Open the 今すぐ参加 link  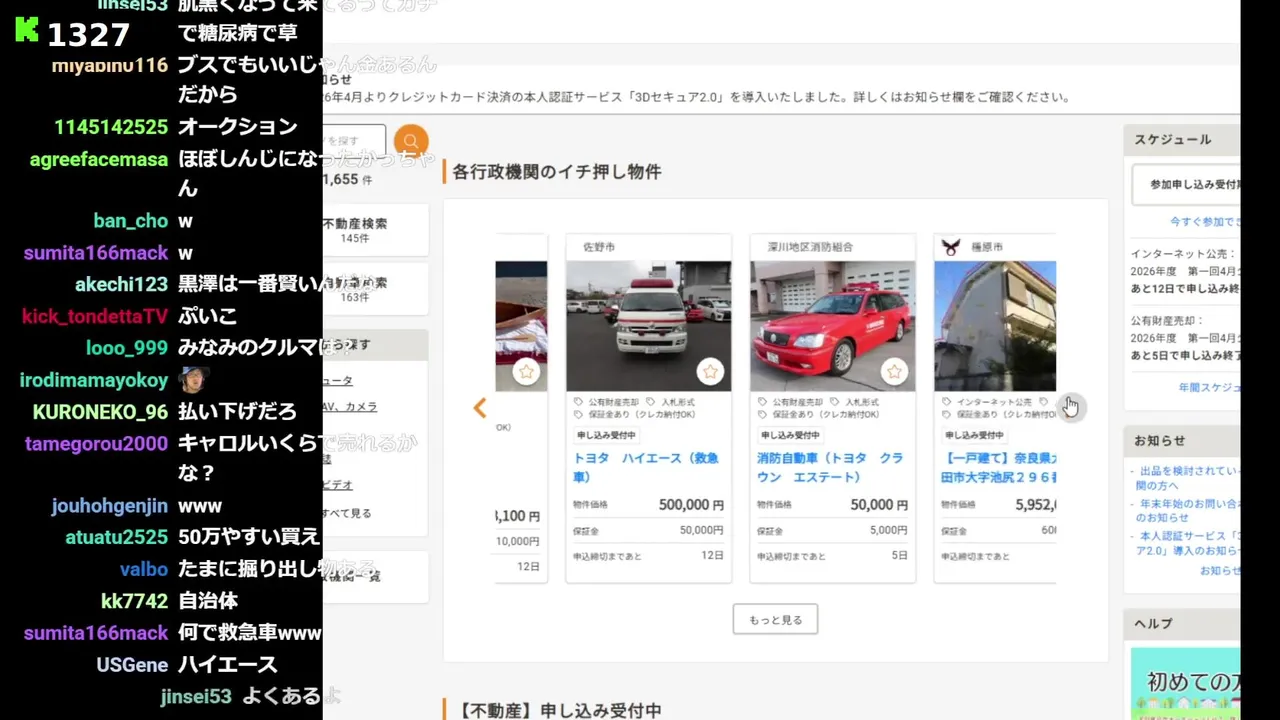(x=1205, y=221)
